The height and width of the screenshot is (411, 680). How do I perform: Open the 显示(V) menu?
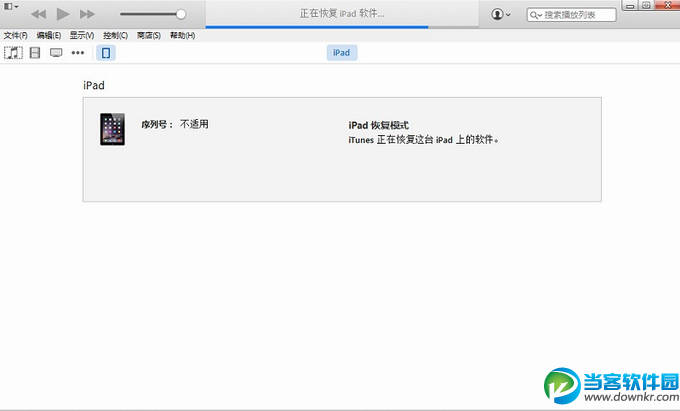[x=82, y=36]
